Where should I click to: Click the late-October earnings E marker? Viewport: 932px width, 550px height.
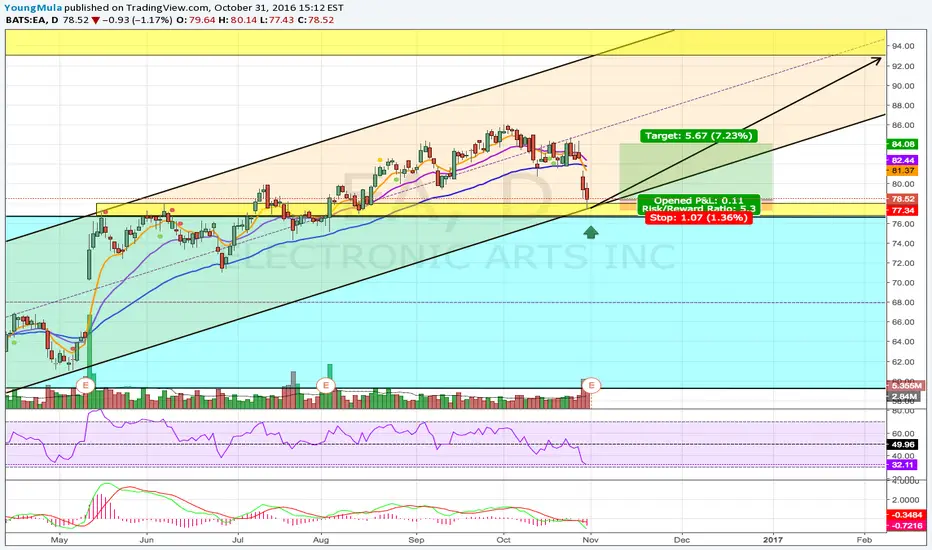[591, 385]
